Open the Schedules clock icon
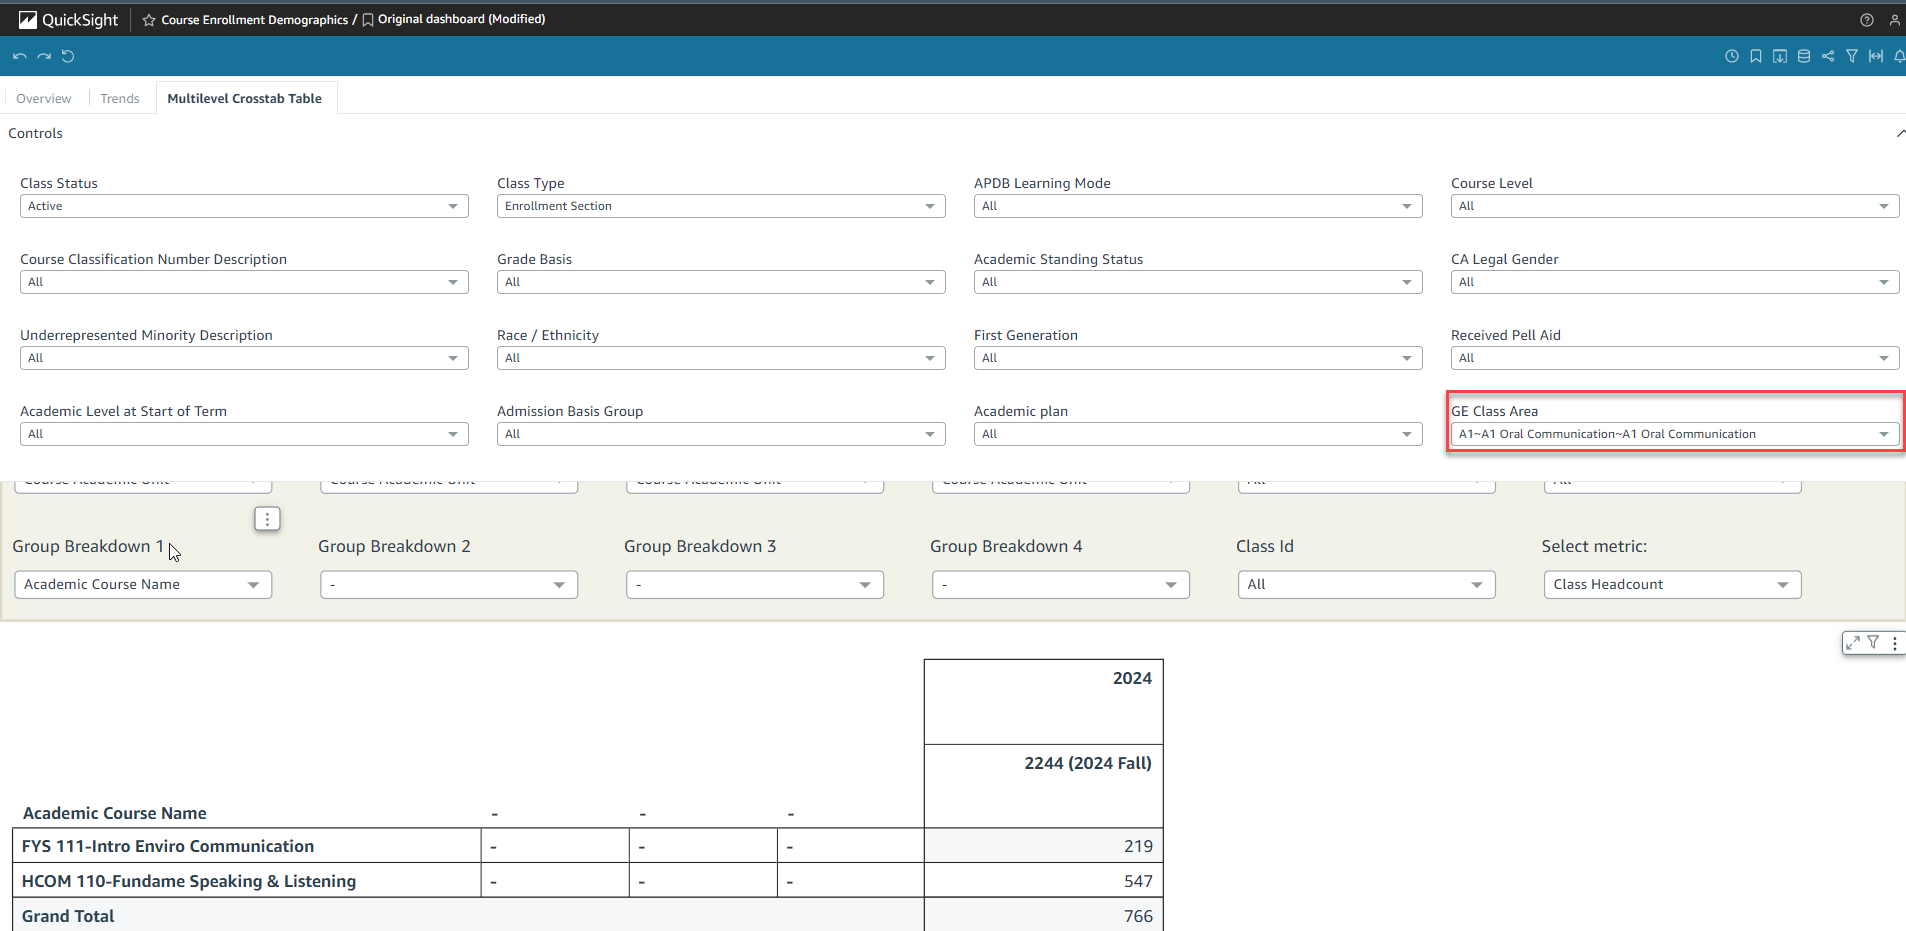1906x931 pixels. tap(1732, 56)
